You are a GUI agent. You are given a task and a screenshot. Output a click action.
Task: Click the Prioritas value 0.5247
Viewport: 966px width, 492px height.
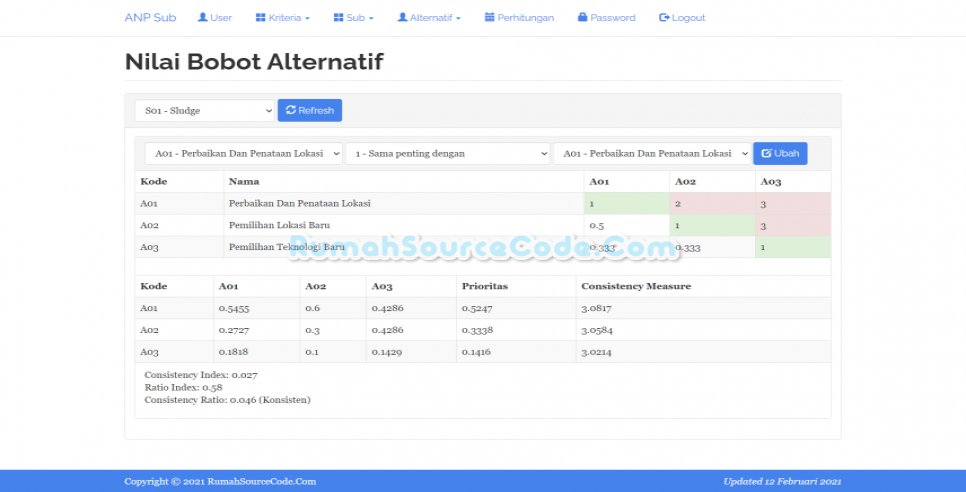pyautogui.click(x=516, y=308)
